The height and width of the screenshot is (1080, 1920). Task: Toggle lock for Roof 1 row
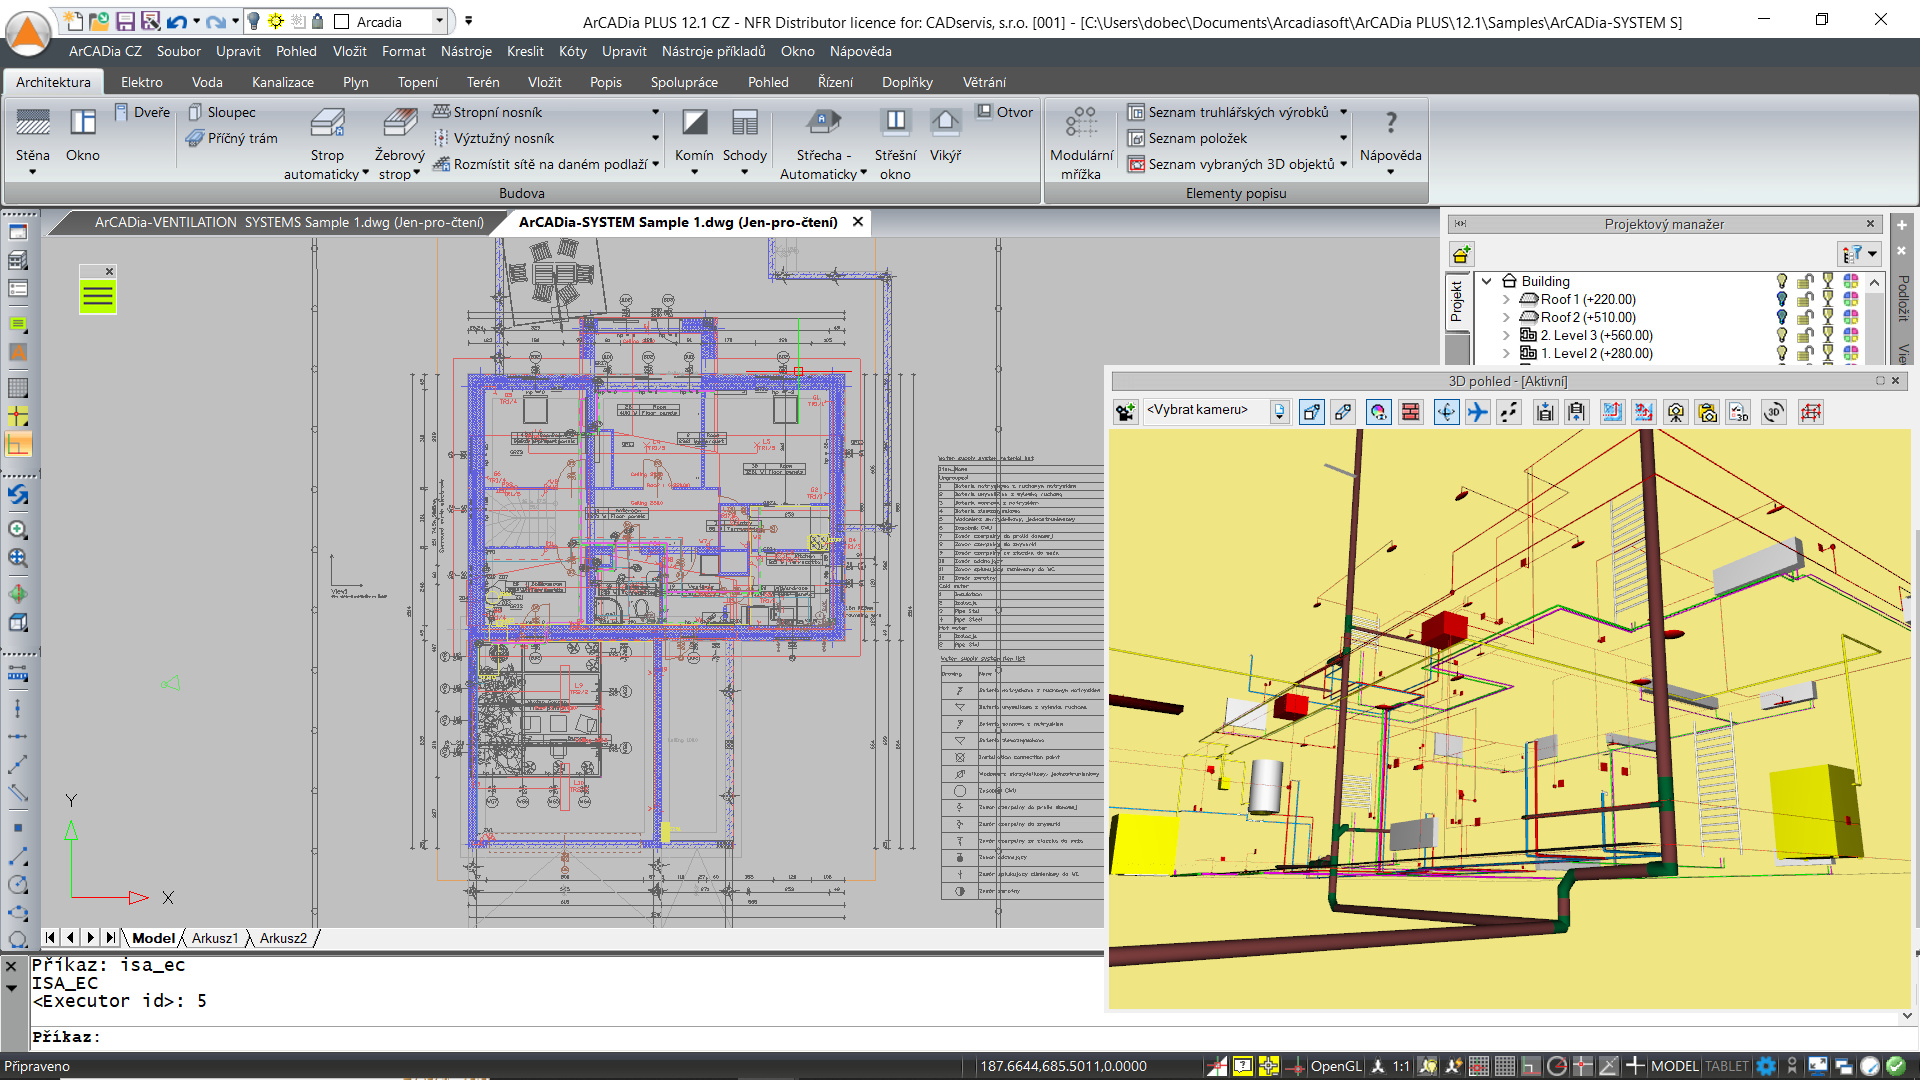tap(1805, 299)
